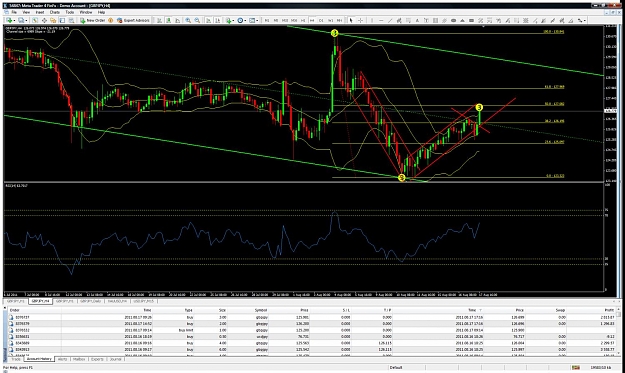
Task: Click the new chart toolbar icon
Action: 9,20
